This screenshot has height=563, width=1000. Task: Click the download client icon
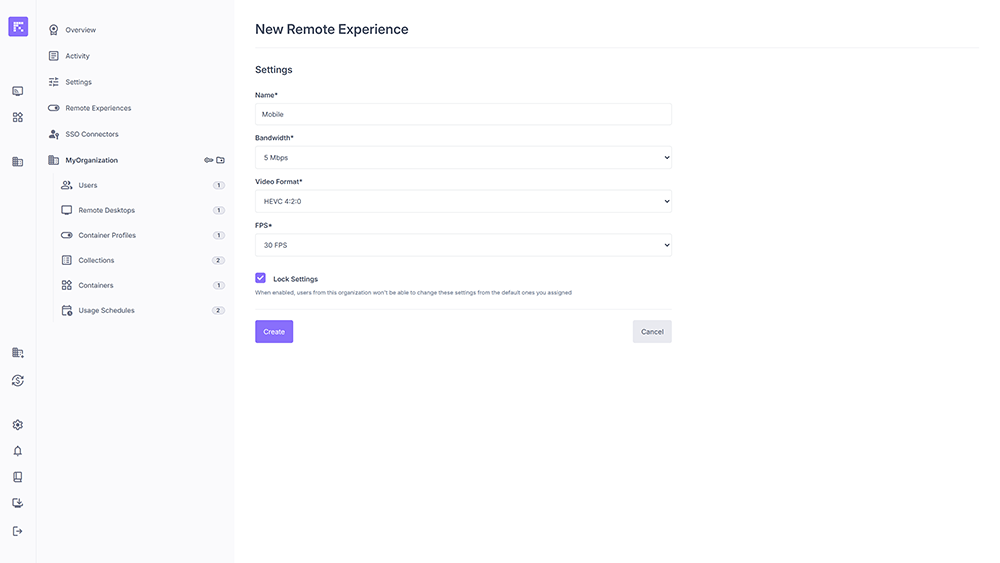pyautogui.click(x=17, y=503)
